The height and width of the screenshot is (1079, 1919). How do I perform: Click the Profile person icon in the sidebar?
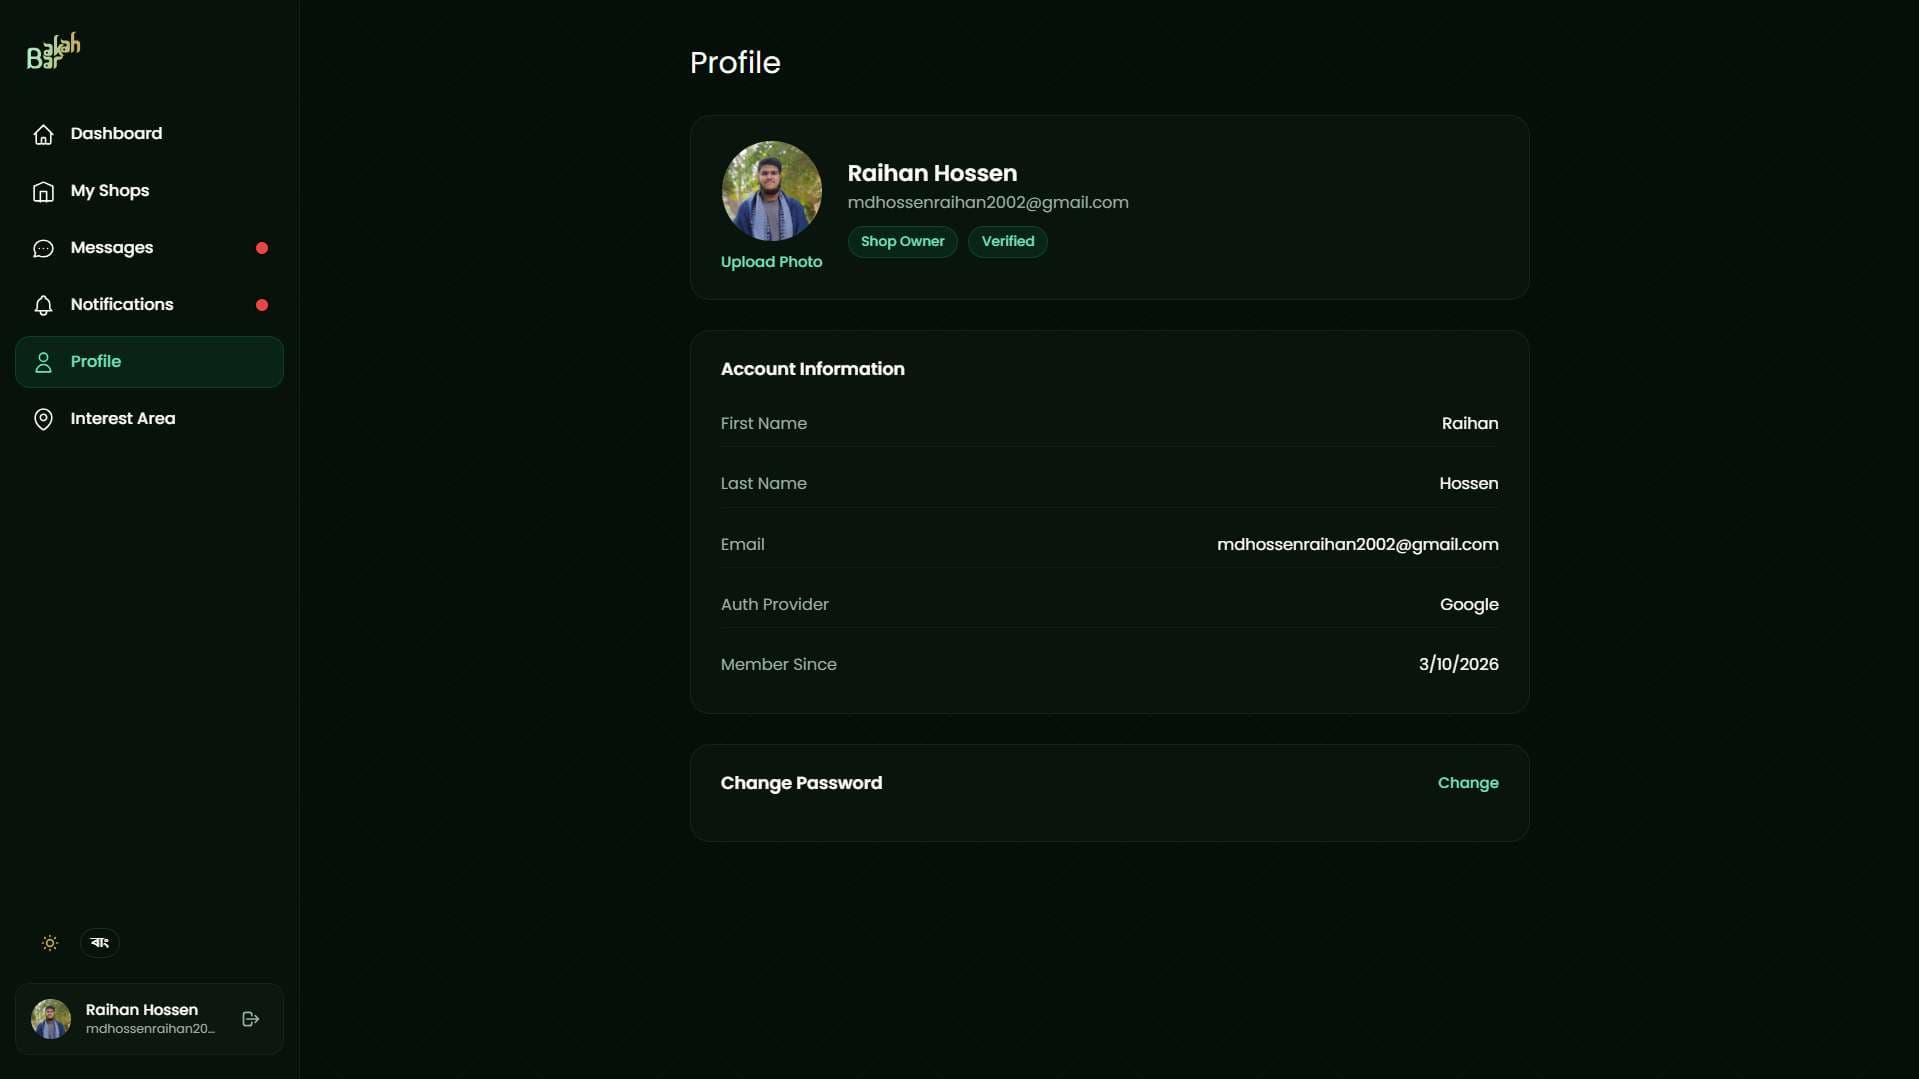tap(43, 362)
